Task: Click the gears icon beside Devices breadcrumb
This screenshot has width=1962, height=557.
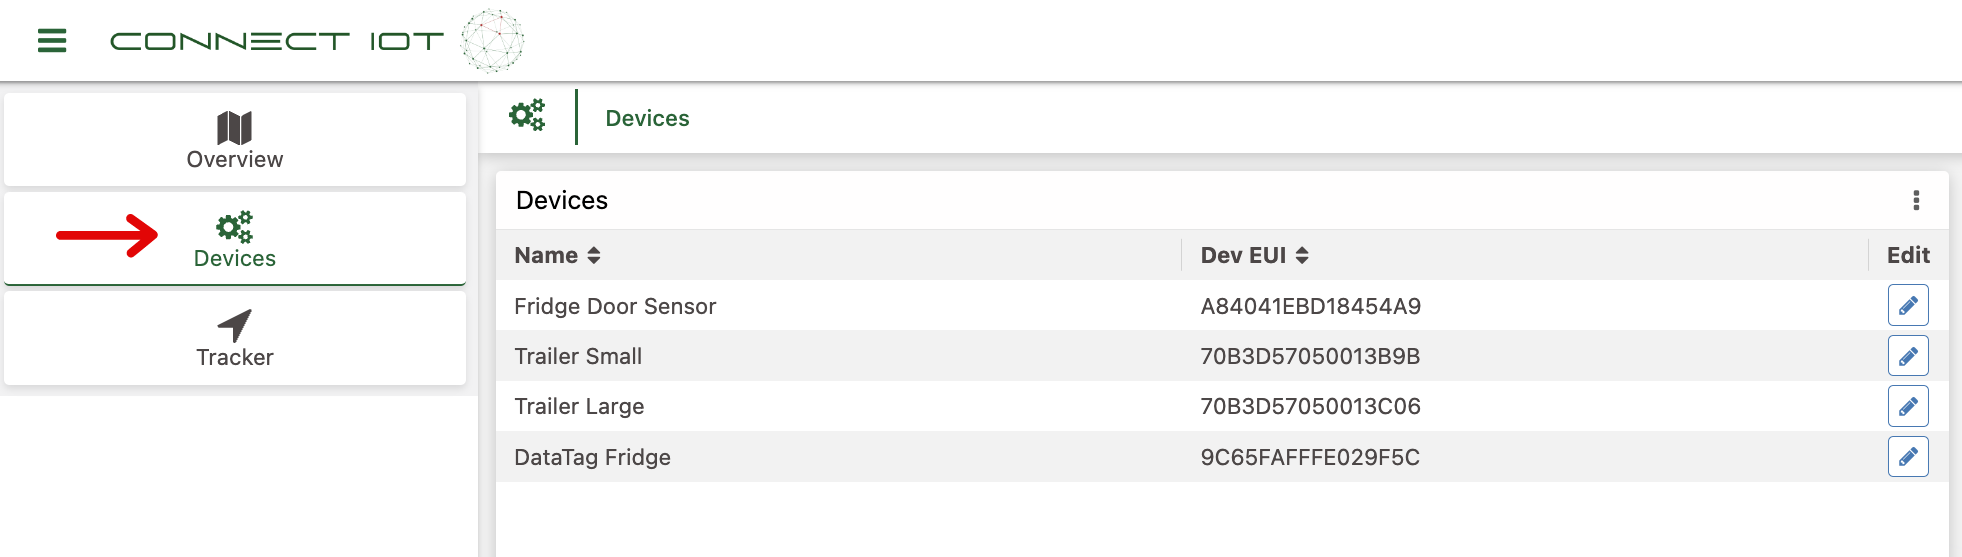Action: (x=527, y=116)
